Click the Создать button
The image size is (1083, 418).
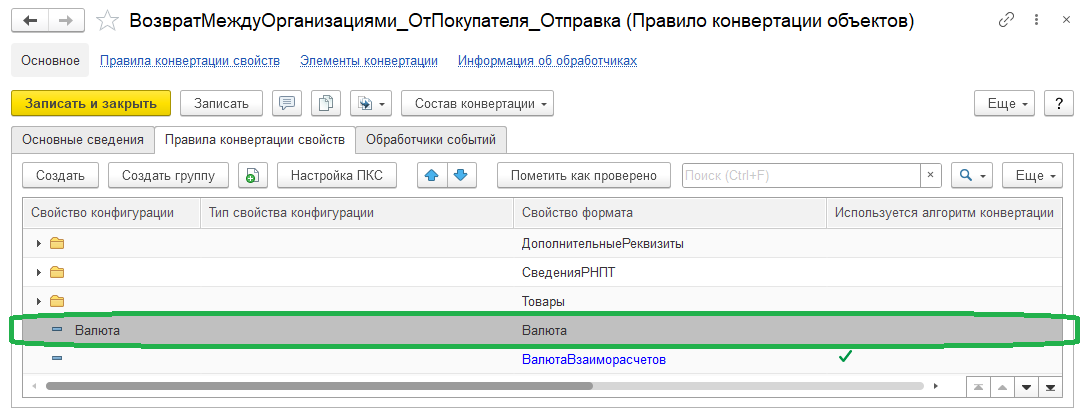click(61, 175)
